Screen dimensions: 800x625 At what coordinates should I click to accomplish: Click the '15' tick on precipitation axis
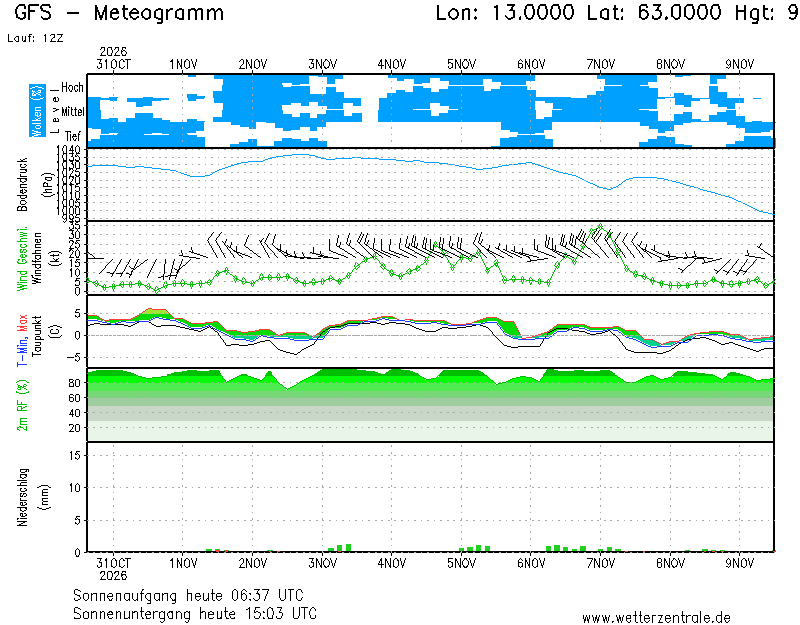click(x=74, y=455)
